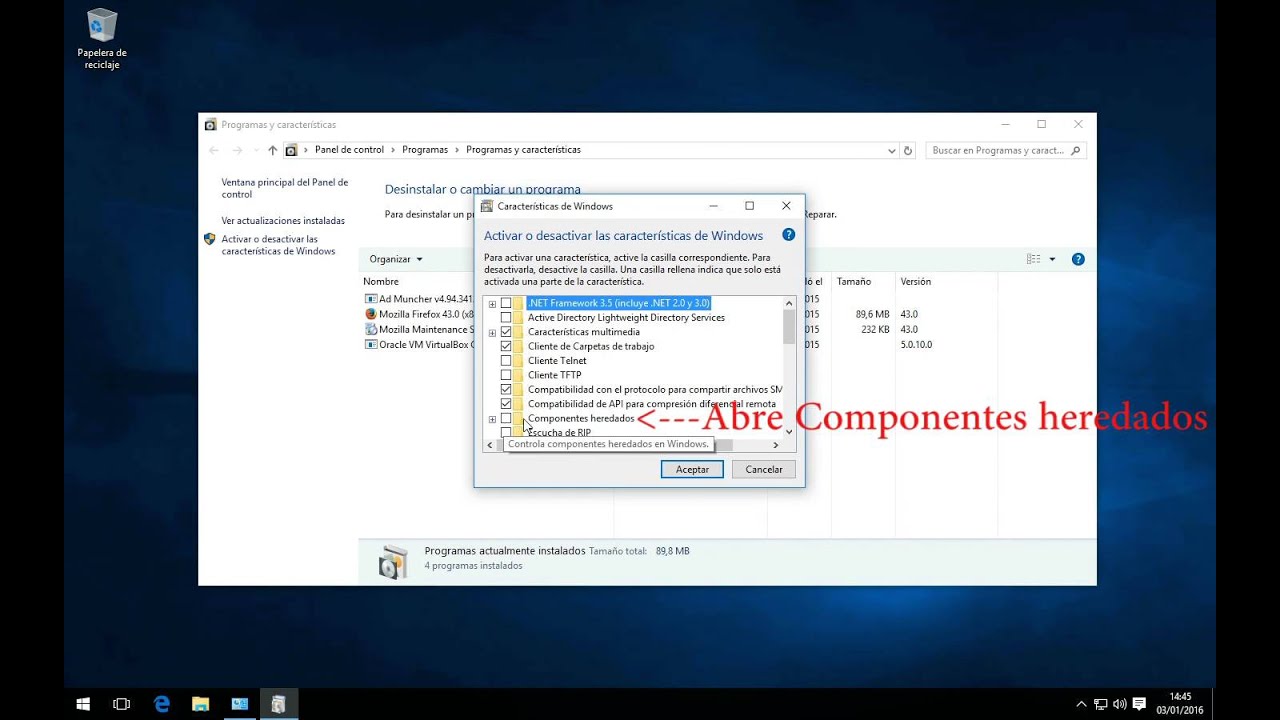Select the 'Active Directory Lightweight Directory Services' row
Viewport: 1280px width, 720px height.
point(626,317)
